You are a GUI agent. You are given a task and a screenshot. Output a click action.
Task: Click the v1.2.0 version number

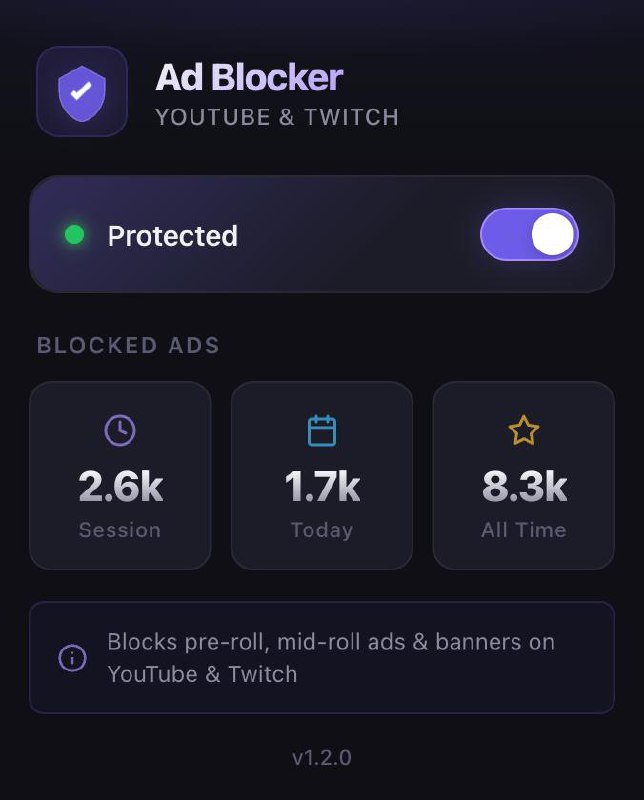(322, 758)
